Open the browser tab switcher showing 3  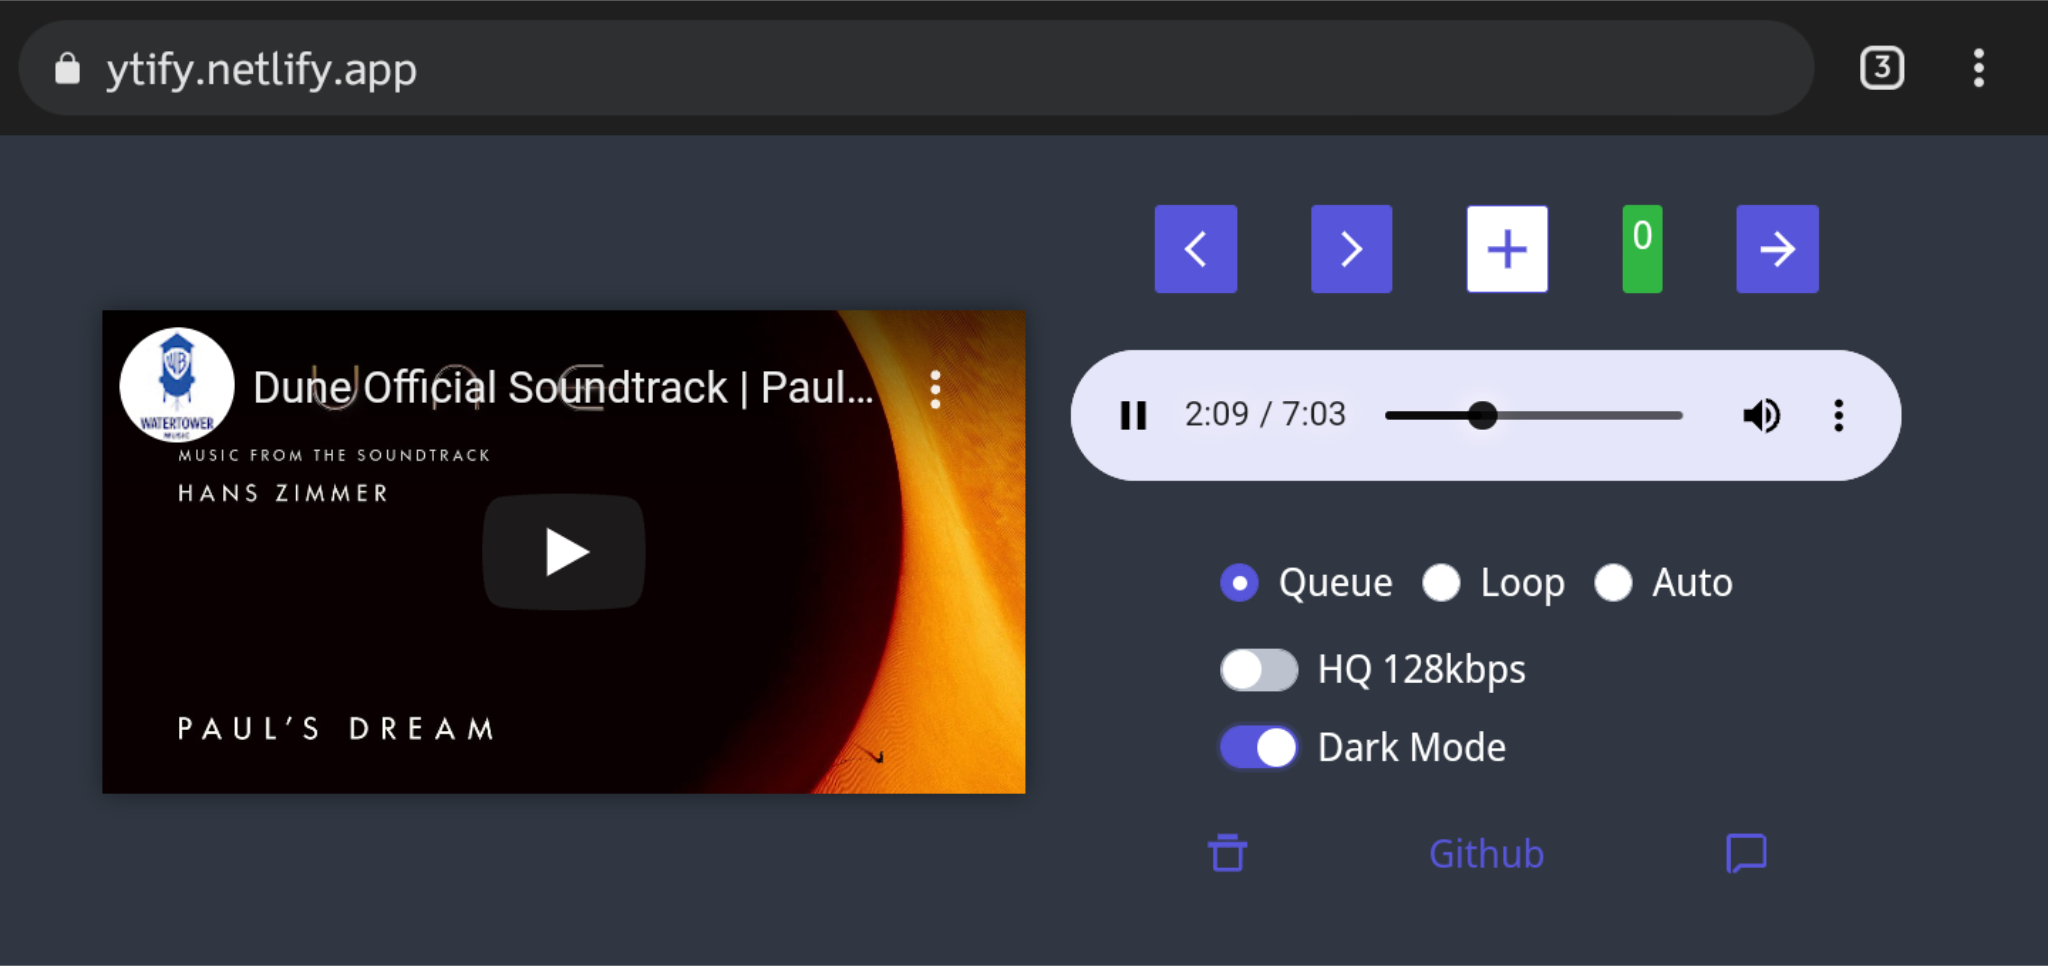[x=1882, y=68]
